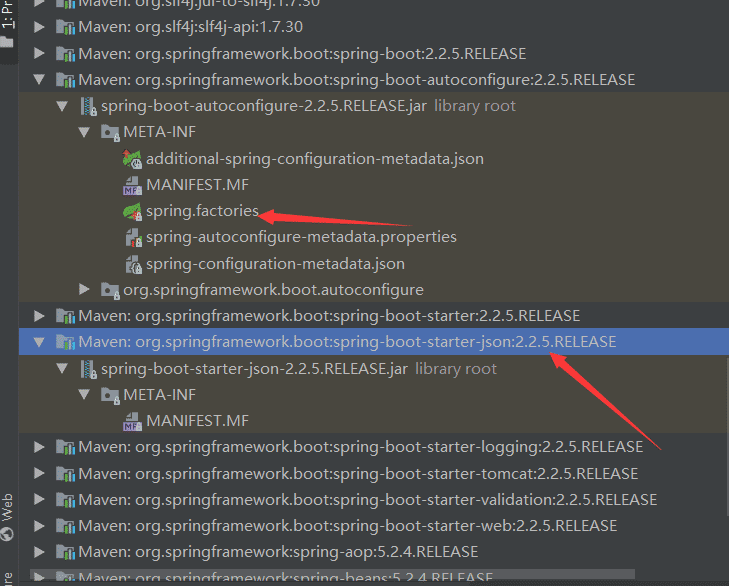This screenshot has height=586, width=729.
Task: Select 'spring-boot-starter-web:2.2.5.RELEASE' row
Action: 348,526
